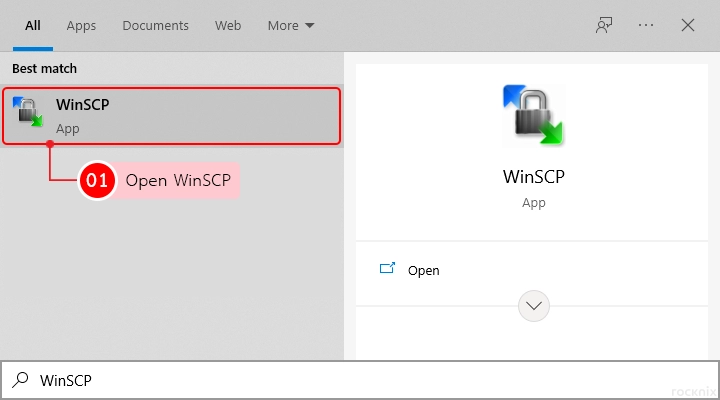Open the More filters dropdown

(x=291, y=26)
